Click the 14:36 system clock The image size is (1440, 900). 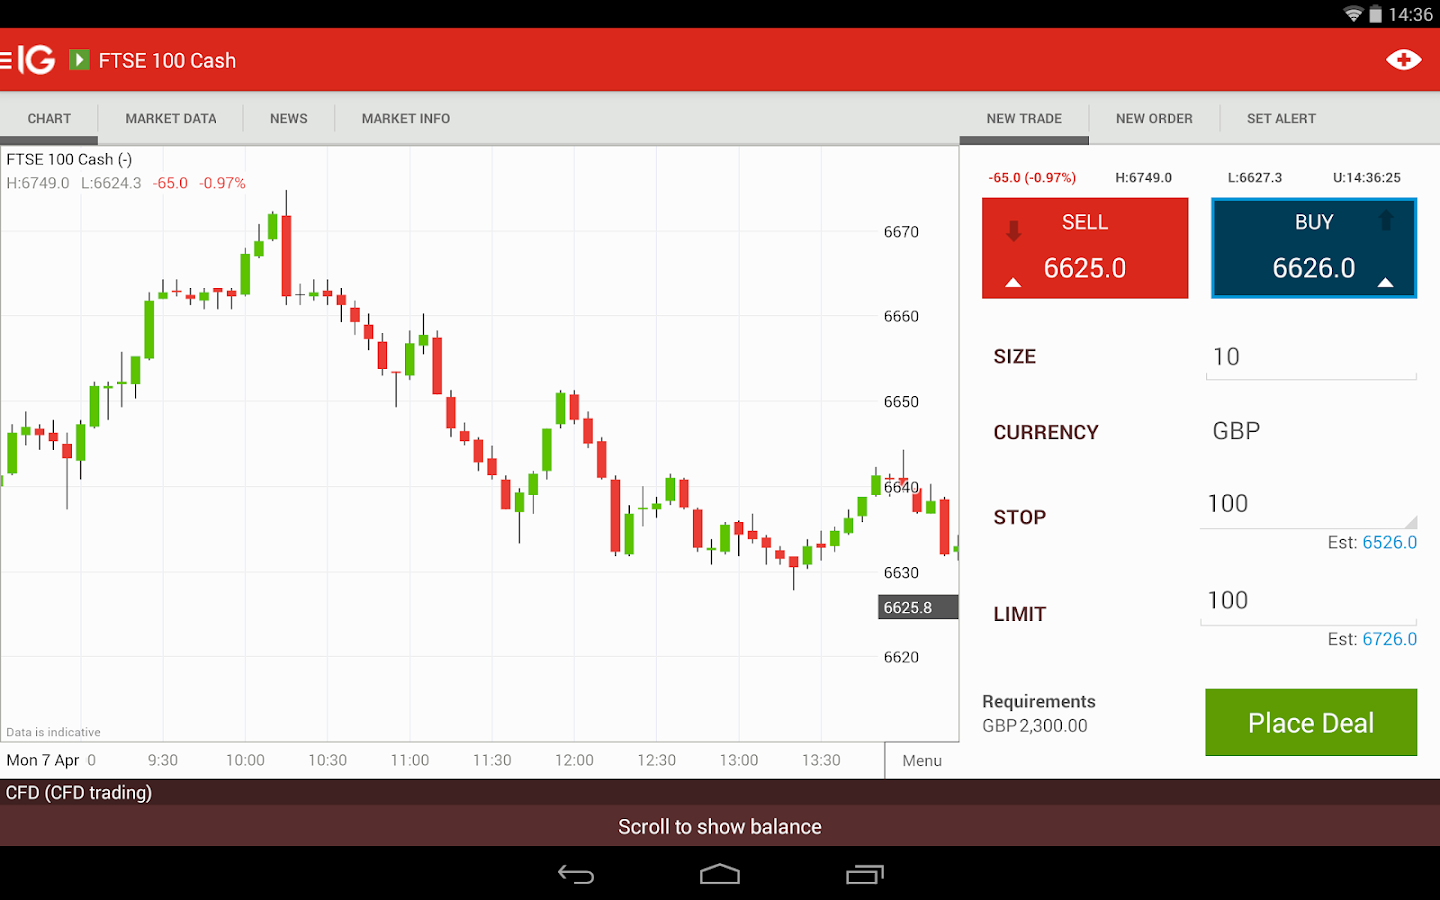point(1411,14)
